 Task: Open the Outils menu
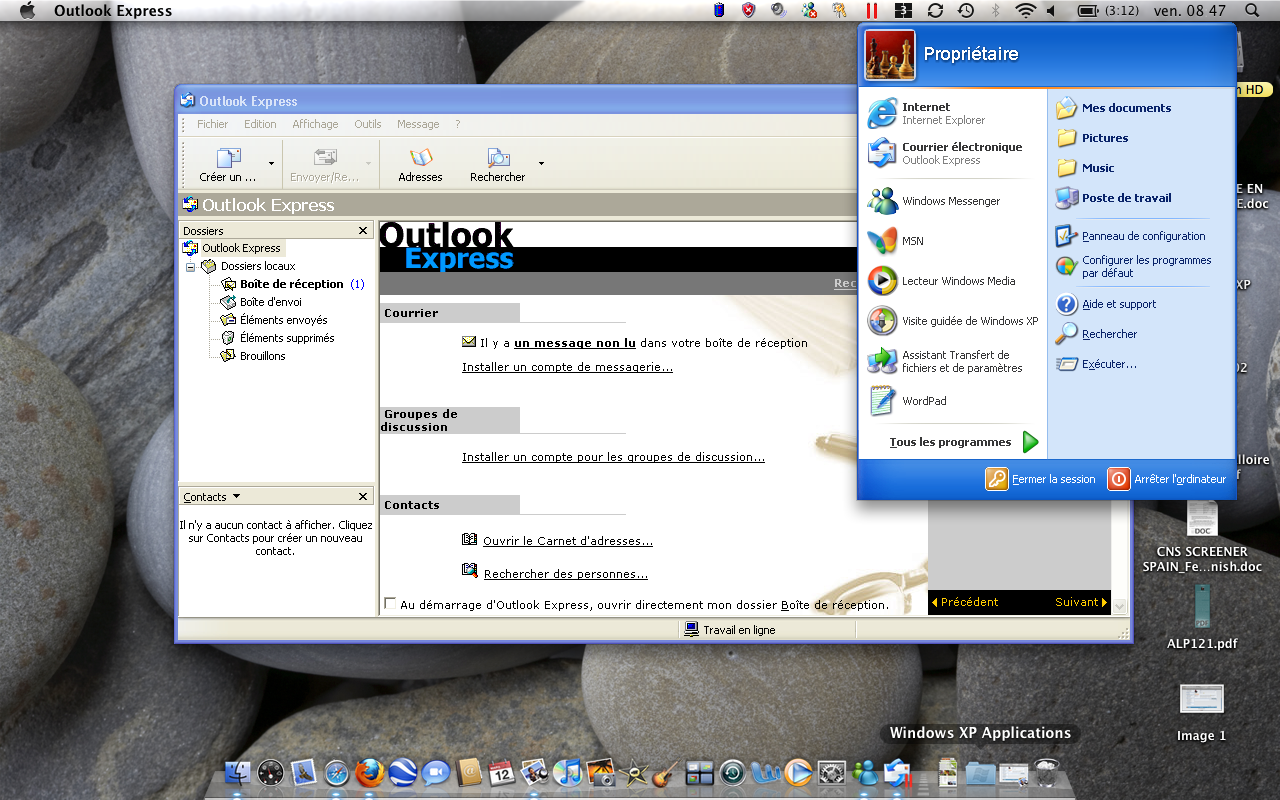click(x=367, y=124)
